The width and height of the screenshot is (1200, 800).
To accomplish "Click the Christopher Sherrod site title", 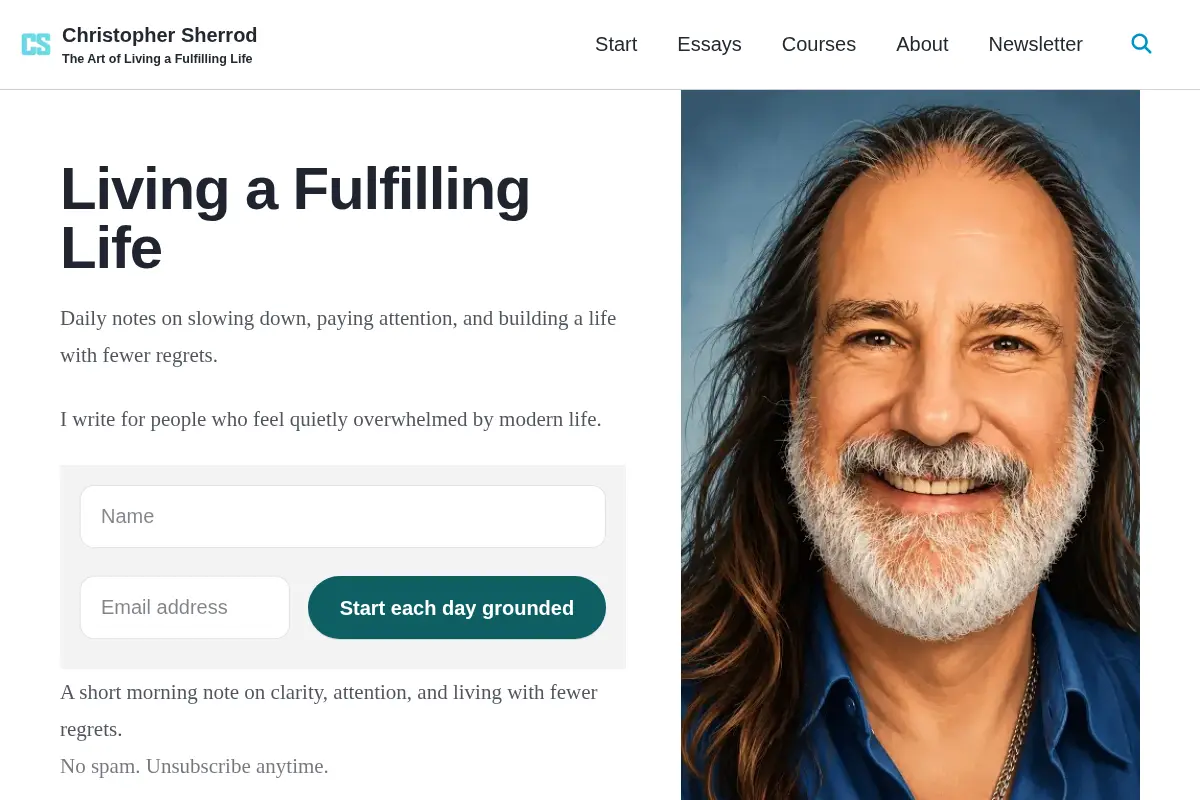I will click(x=160, y=35).
